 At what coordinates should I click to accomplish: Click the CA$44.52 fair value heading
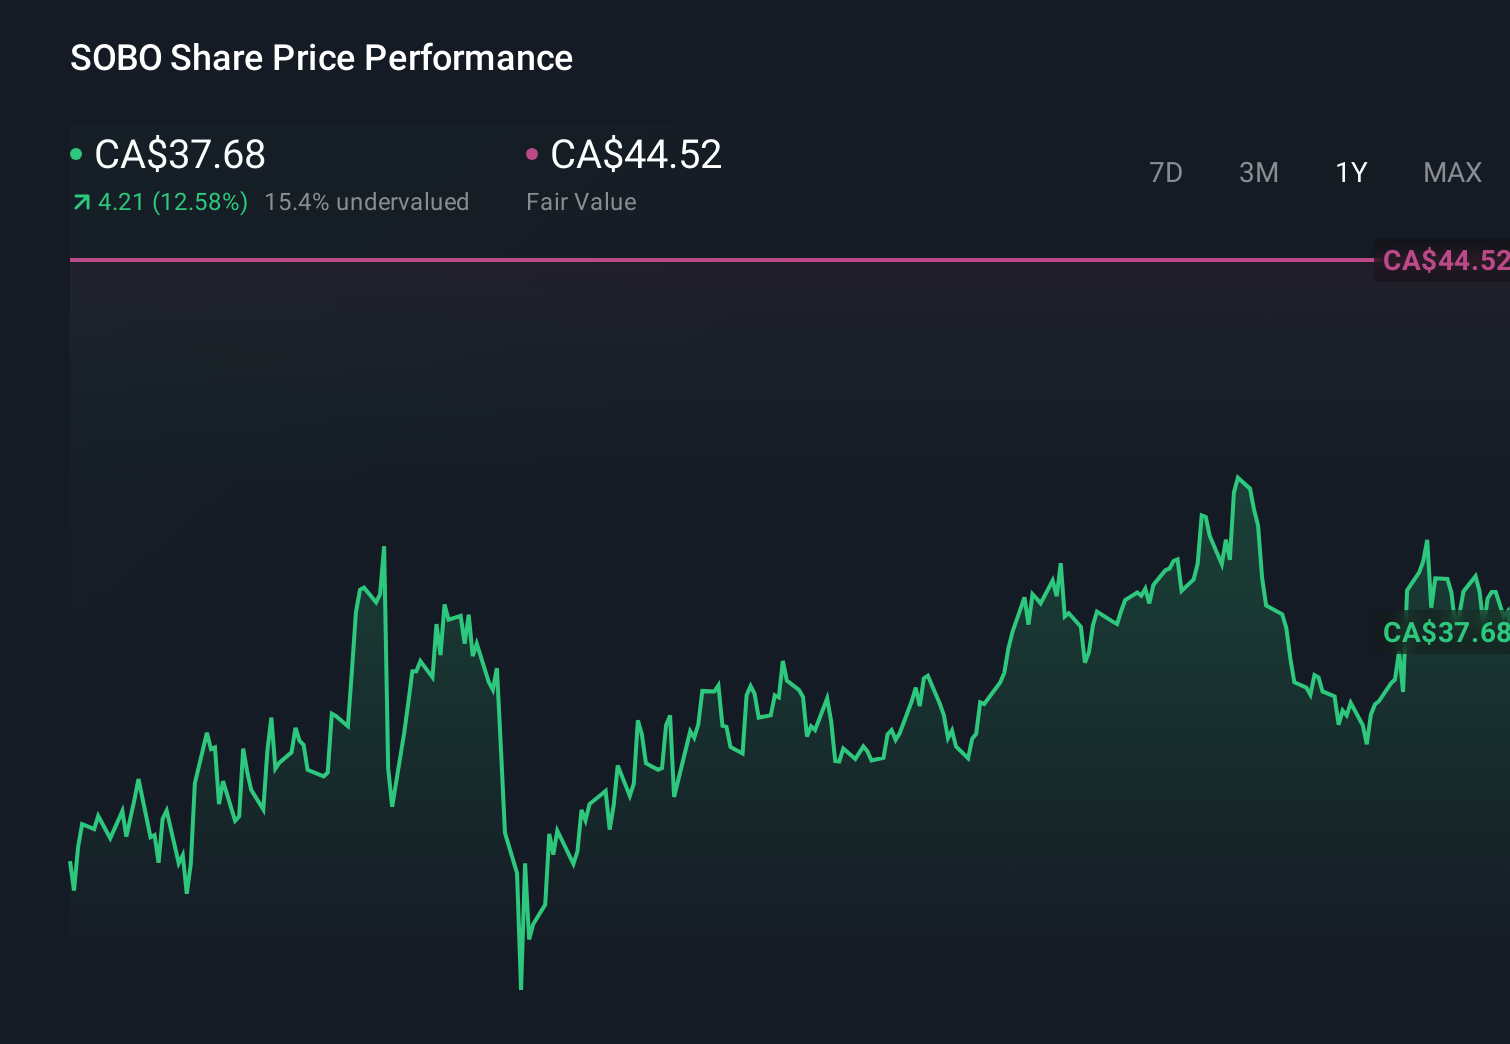tap(637, 154)
